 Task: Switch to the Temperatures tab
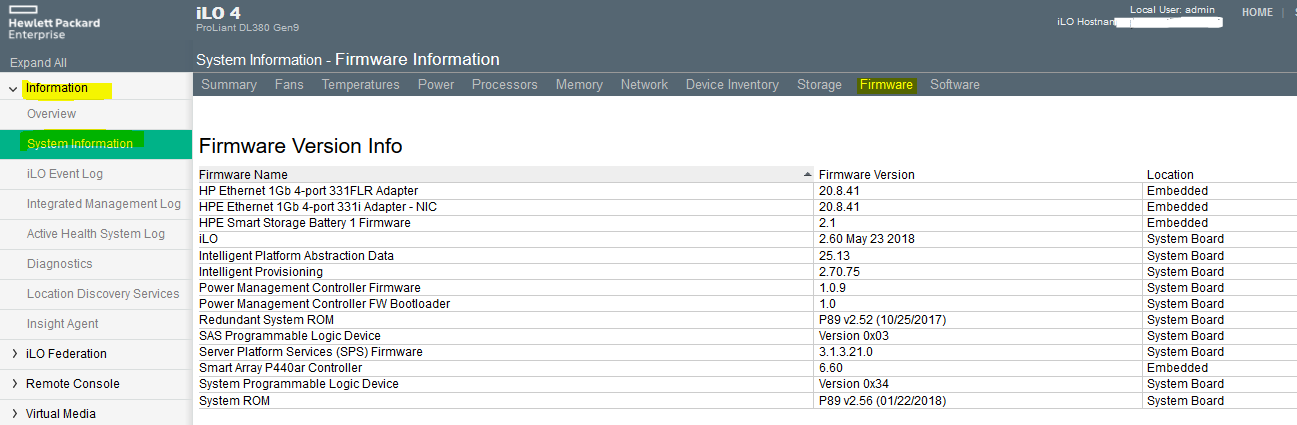point(361,85)
